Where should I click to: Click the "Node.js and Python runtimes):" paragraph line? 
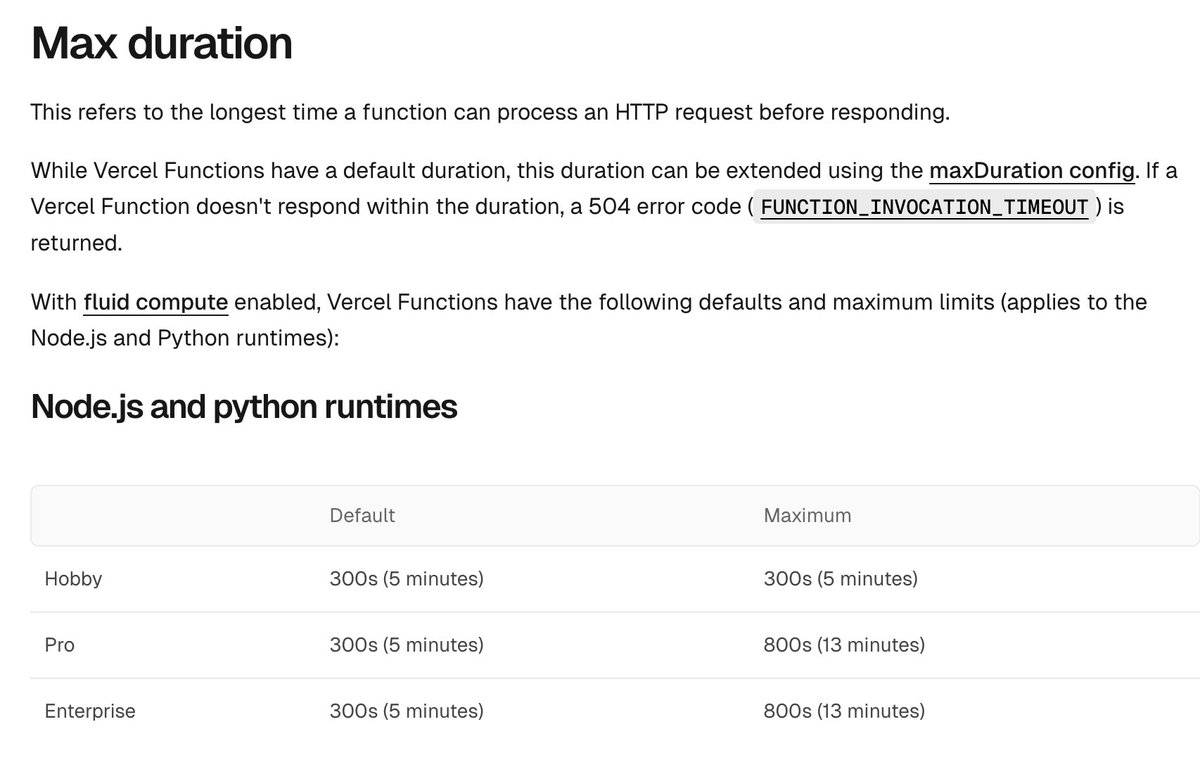pos(186,338)
